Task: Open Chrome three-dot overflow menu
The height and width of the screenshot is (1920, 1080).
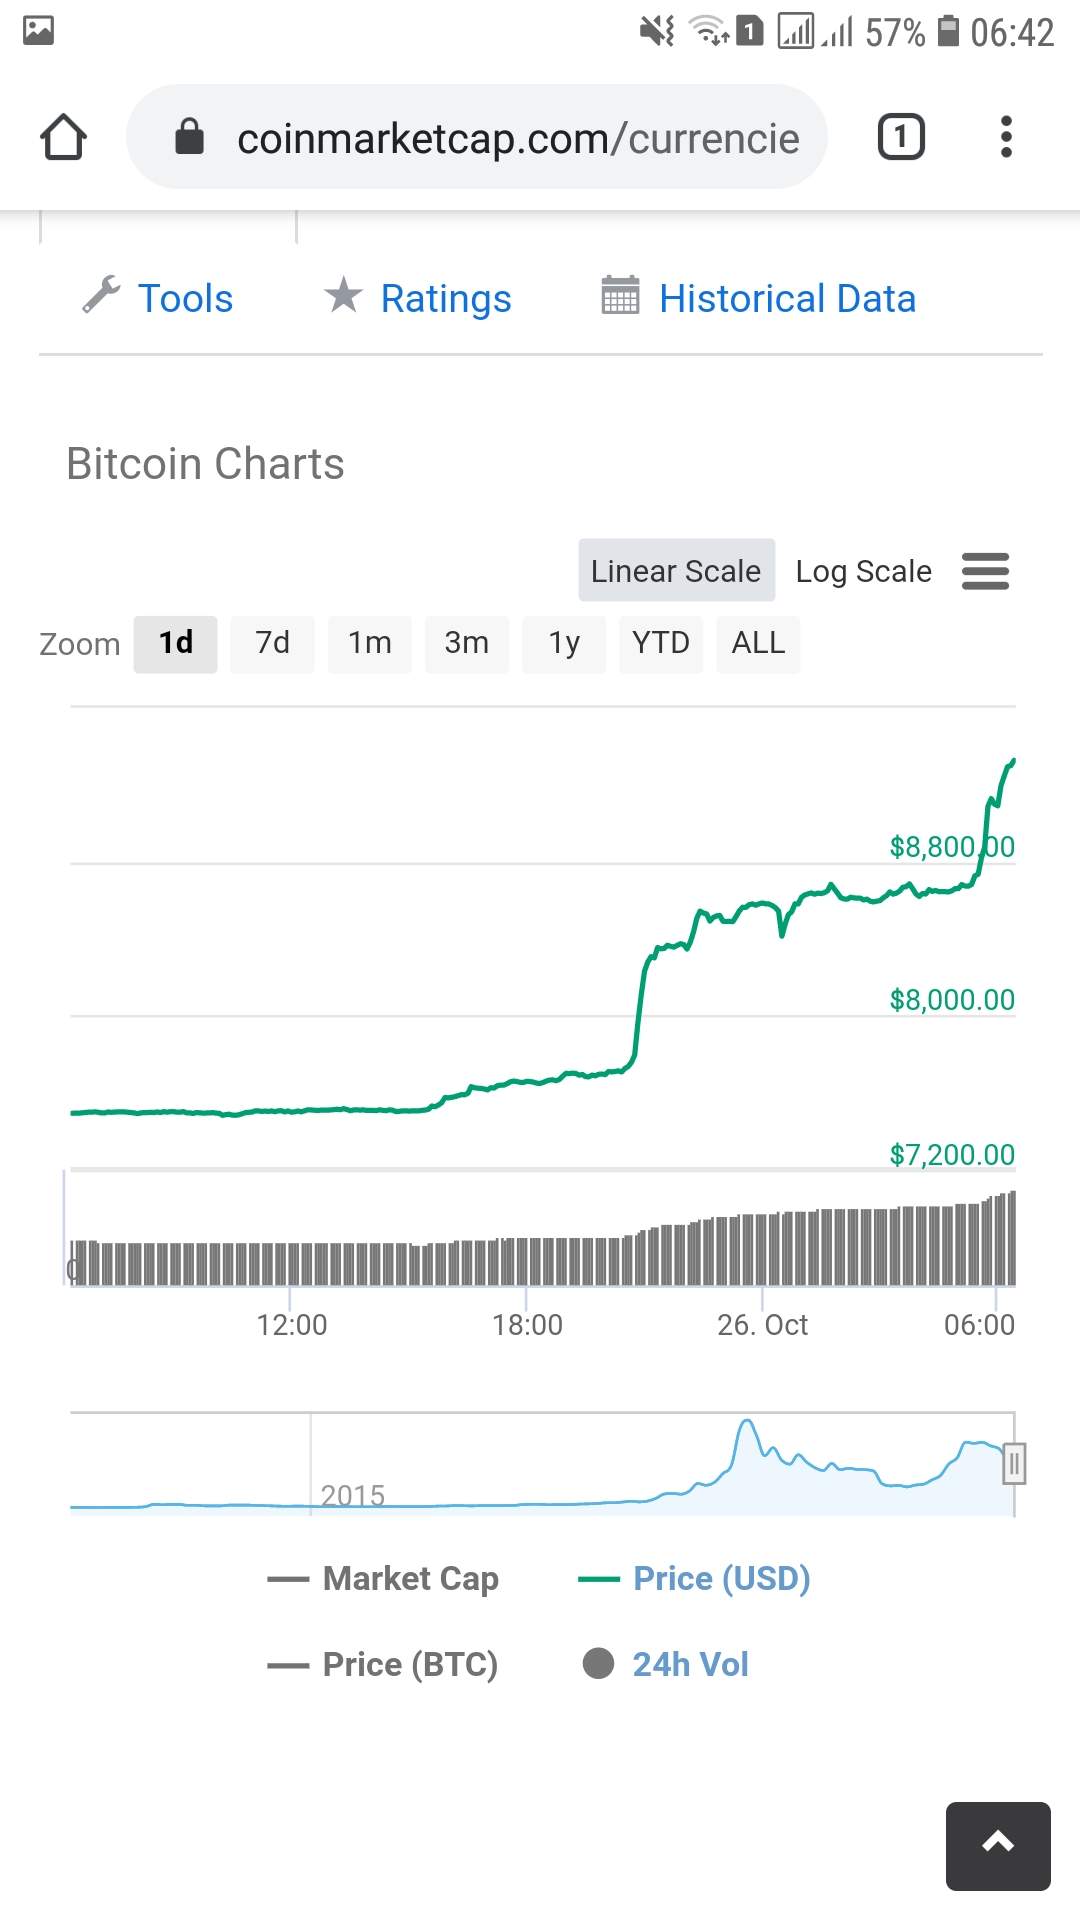Action: (1006, 137)
